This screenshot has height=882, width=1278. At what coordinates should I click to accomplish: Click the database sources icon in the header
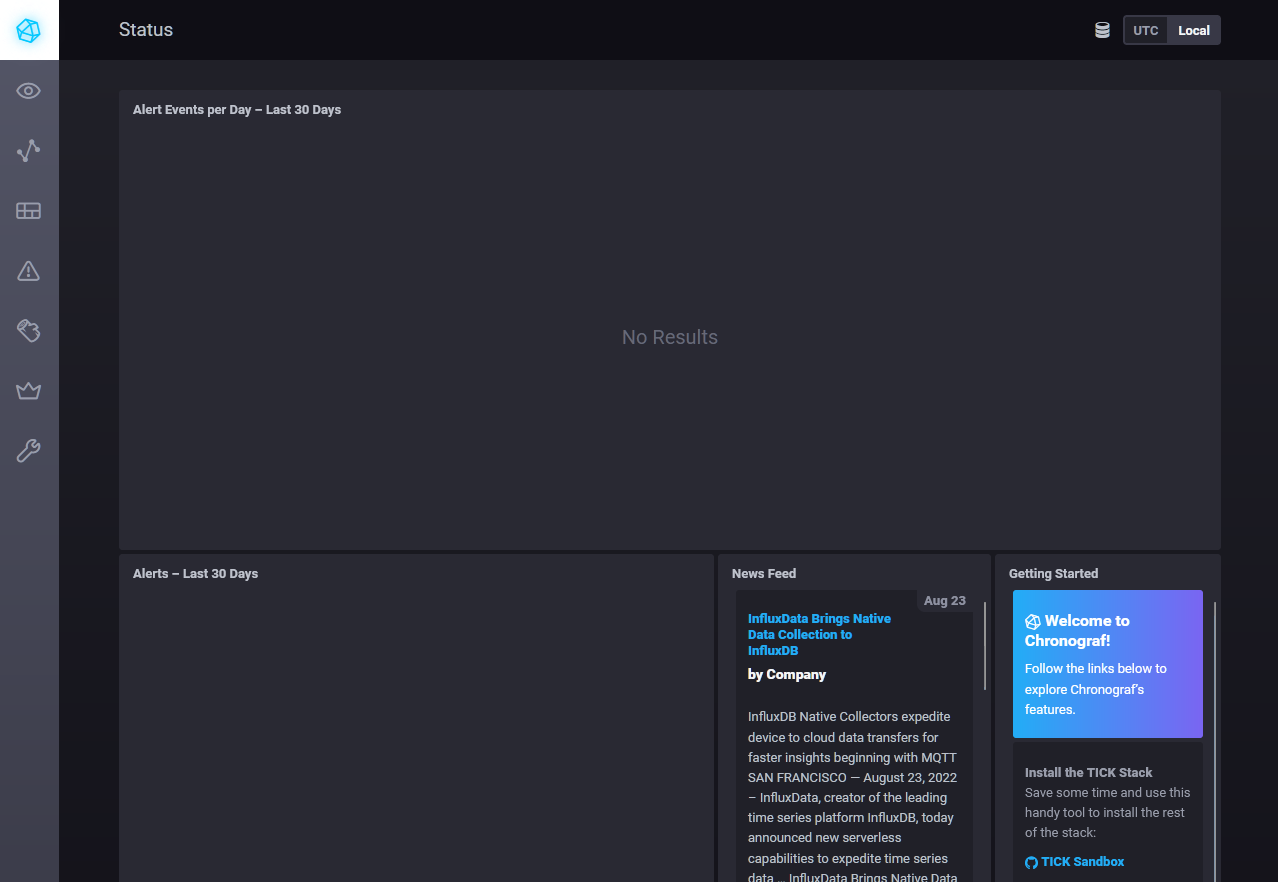(x=1101, y=30)
